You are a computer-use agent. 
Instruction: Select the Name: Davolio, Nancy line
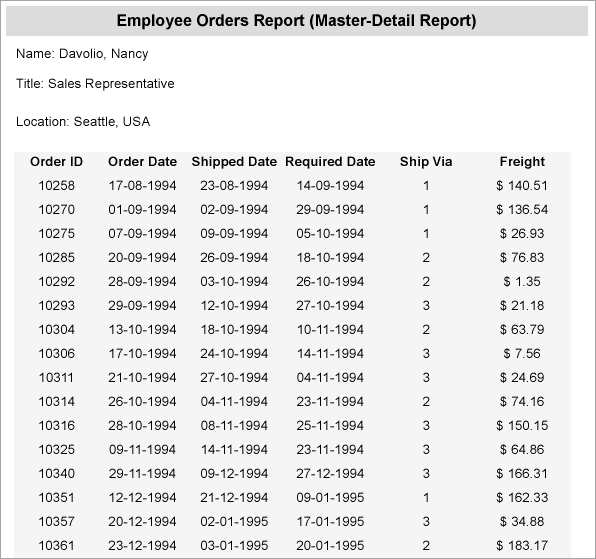(82, 54)
